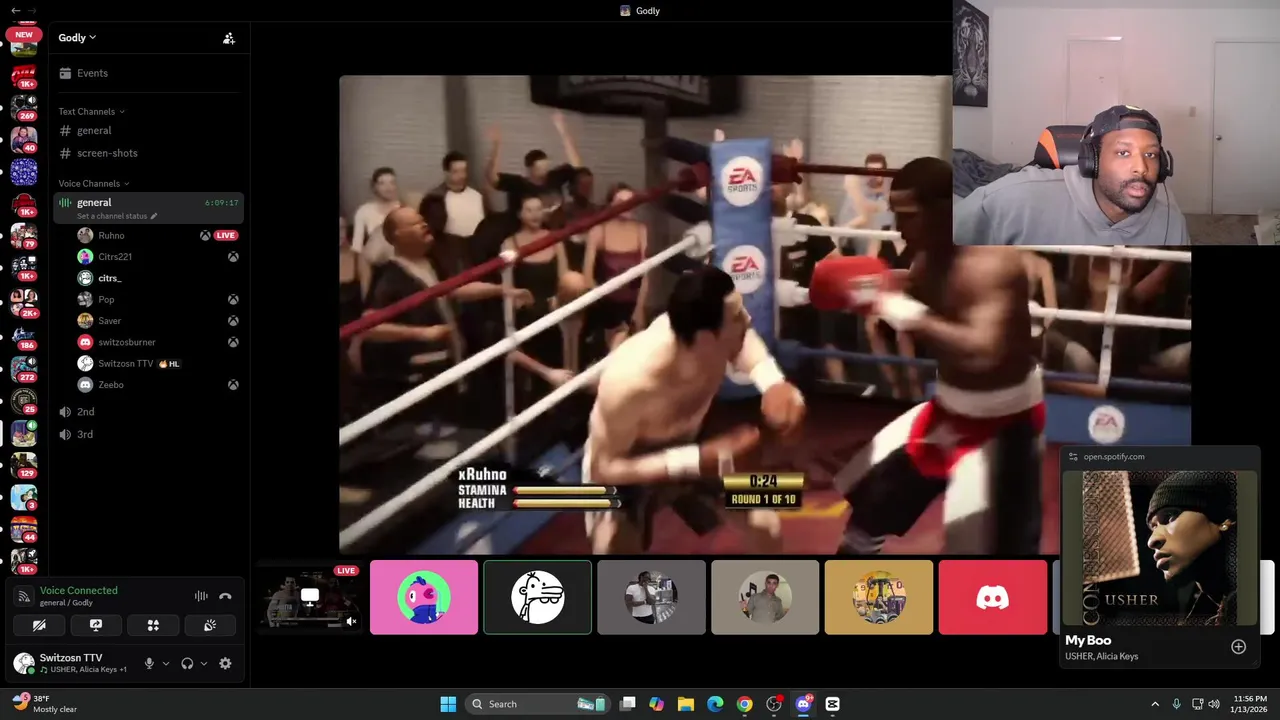Select the general voice channel
The width and height of the screenshot is (1280, 720).
[148, 208]
